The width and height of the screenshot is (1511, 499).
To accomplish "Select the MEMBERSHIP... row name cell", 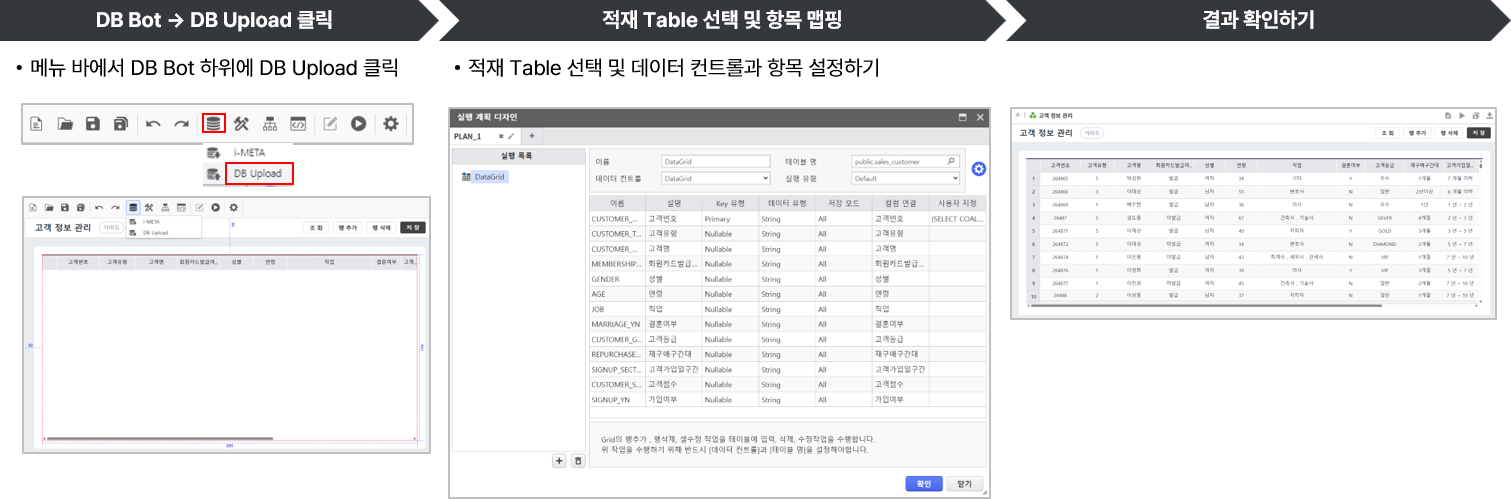I will (616, 263).
